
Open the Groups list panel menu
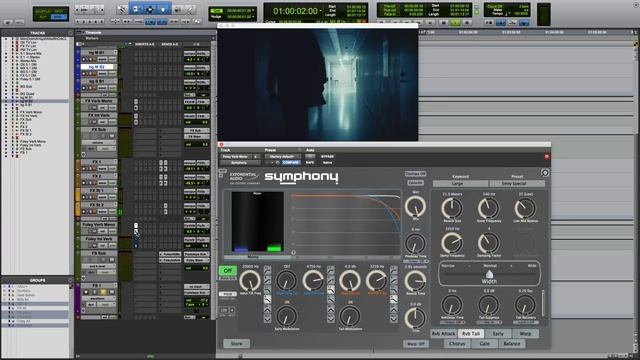coord(70,280)
